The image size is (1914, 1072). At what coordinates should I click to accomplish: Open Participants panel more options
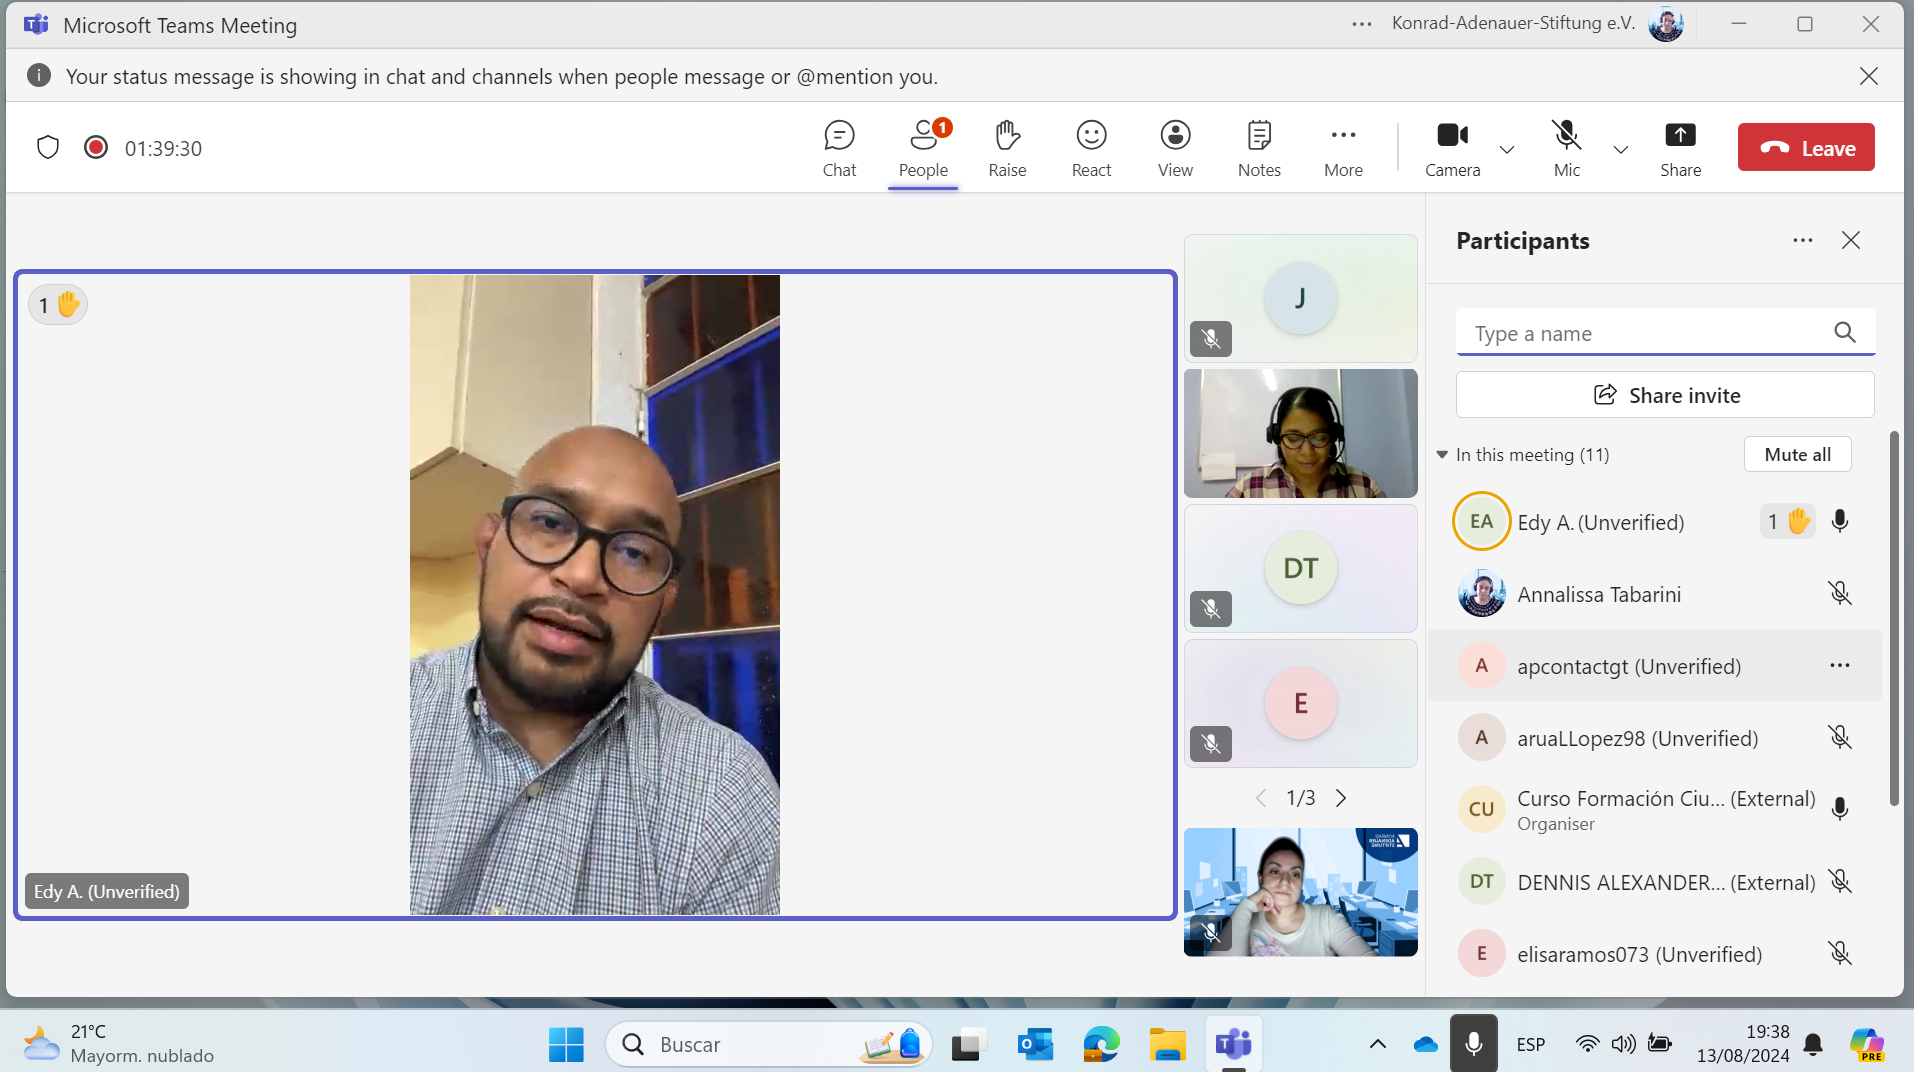(1802, 241)
